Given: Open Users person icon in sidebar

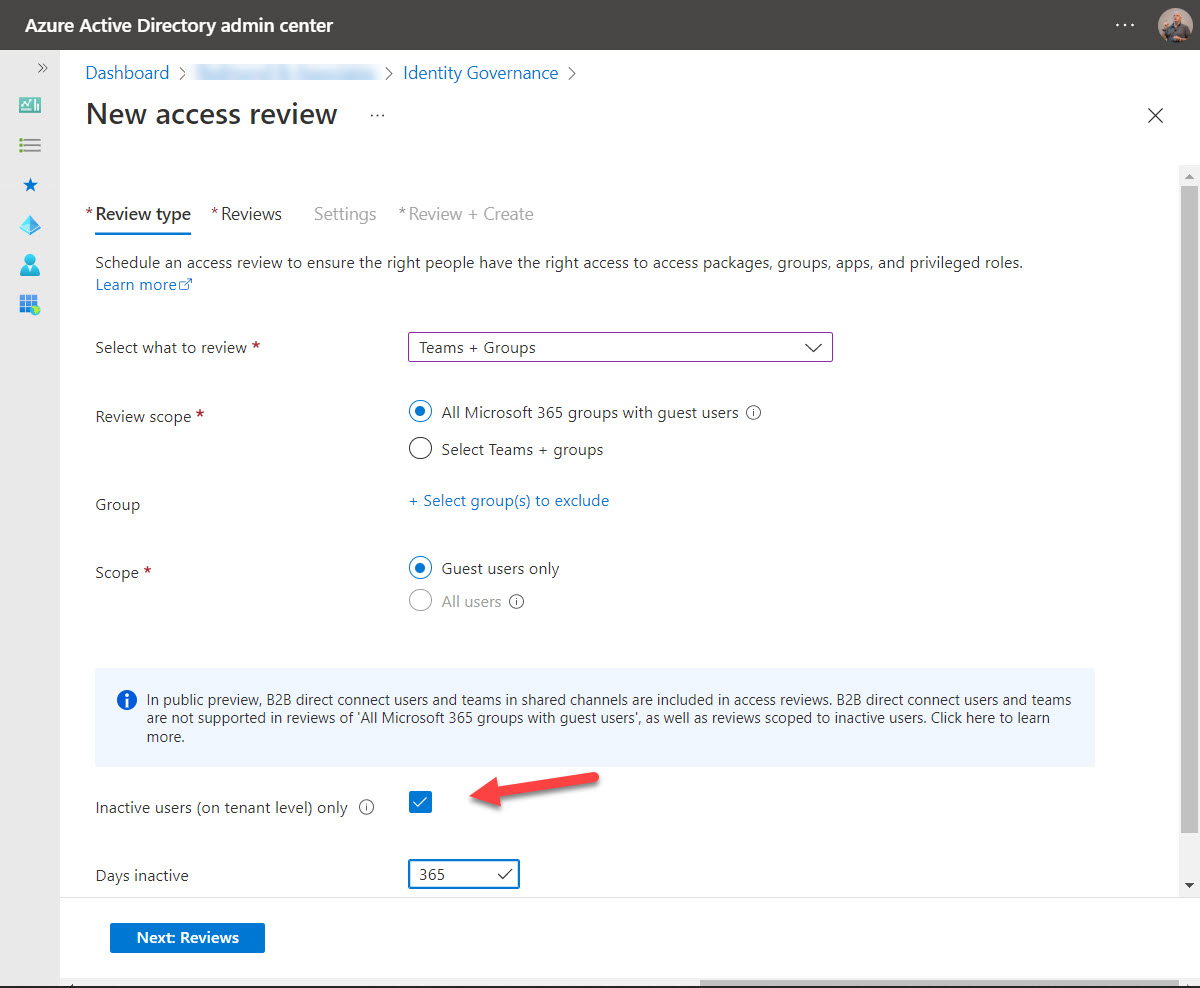Looking at the screenshot, I should pos(30,265).
